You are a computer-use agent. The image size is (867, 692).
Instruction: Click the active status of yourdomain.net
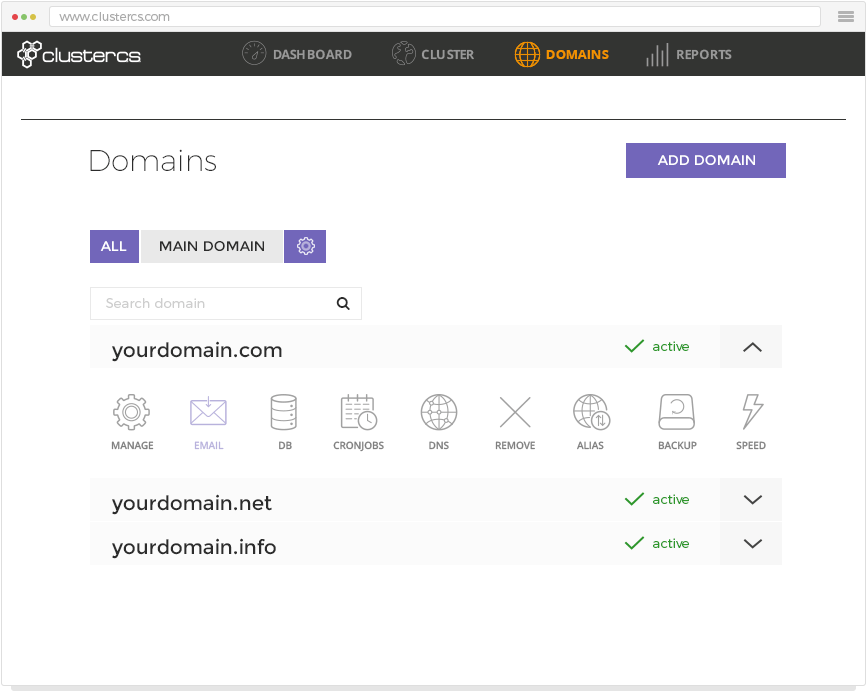(657, 500)
